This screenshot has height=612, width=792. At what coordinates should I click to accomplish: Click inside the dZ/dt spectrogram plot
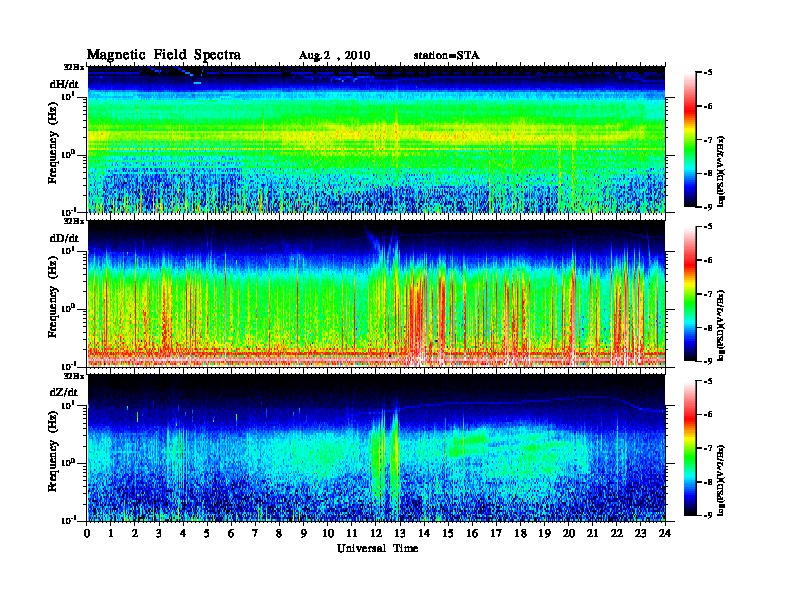(376, 448)
